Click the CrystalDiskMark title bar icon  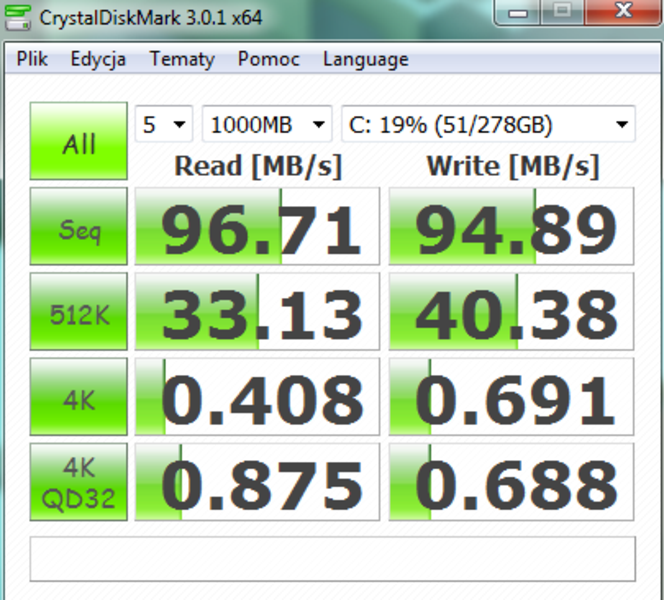[x=17, y=17]
